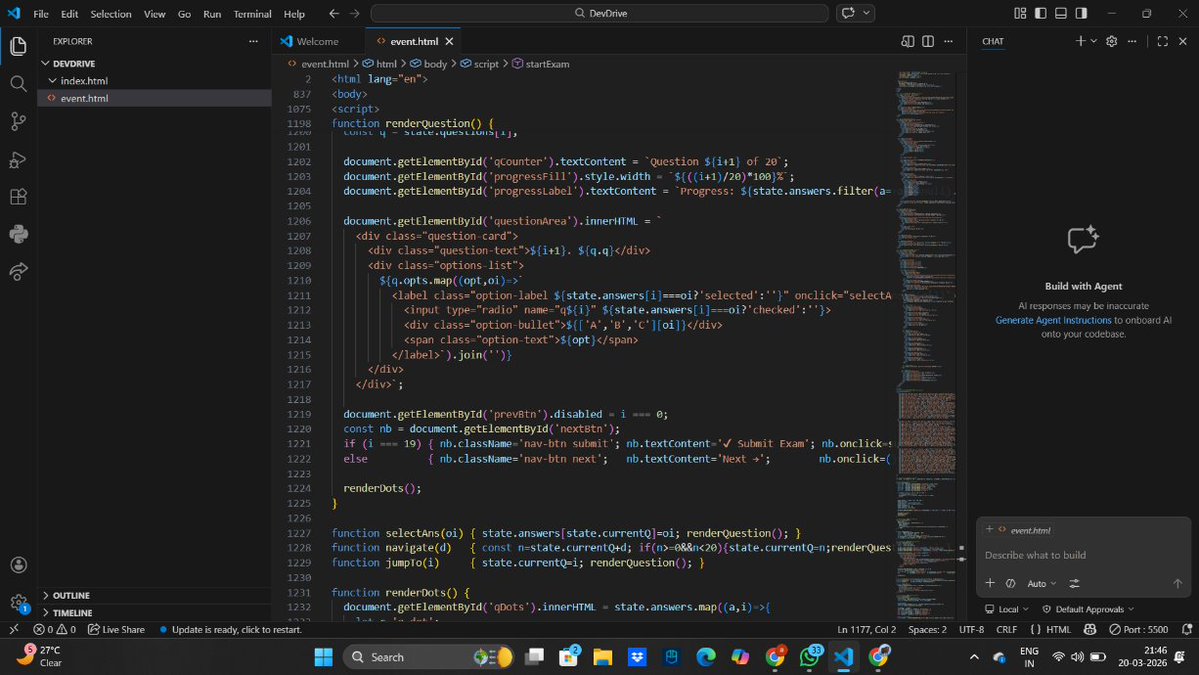Open the Configure Tools icon in chat input
1199x675 pixels.
tap(1074, 583)
